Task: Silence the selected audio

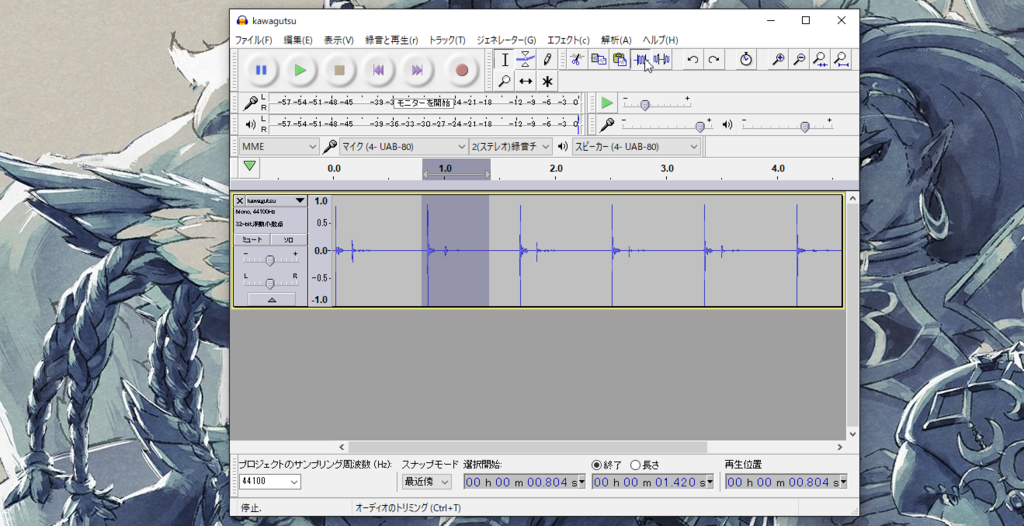Action: click(x=662, y=59)
